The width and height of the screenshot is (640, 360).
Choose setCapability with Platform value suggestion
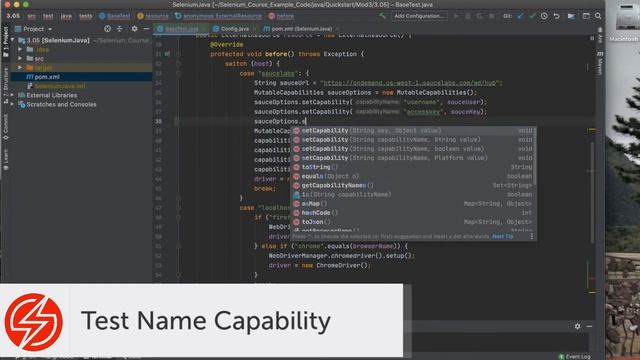click(x=413, y=158)
